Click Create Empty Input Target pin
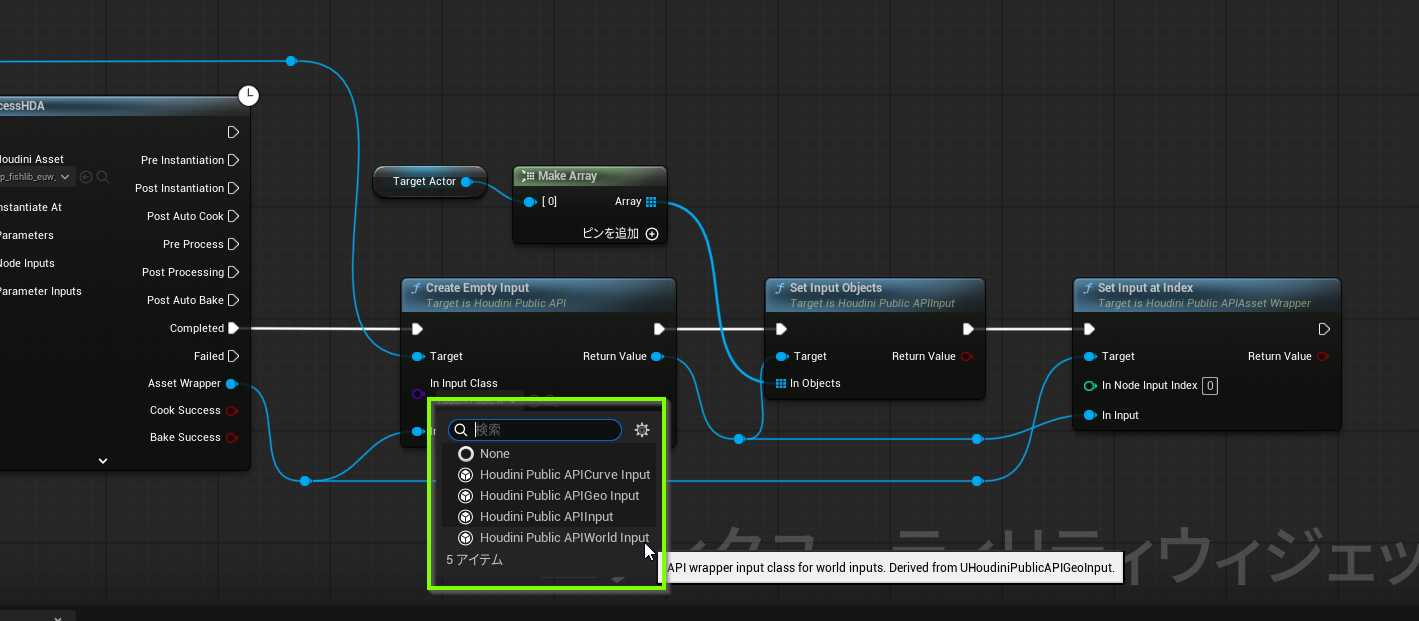The image size is (1419, 621). [417, 357]
